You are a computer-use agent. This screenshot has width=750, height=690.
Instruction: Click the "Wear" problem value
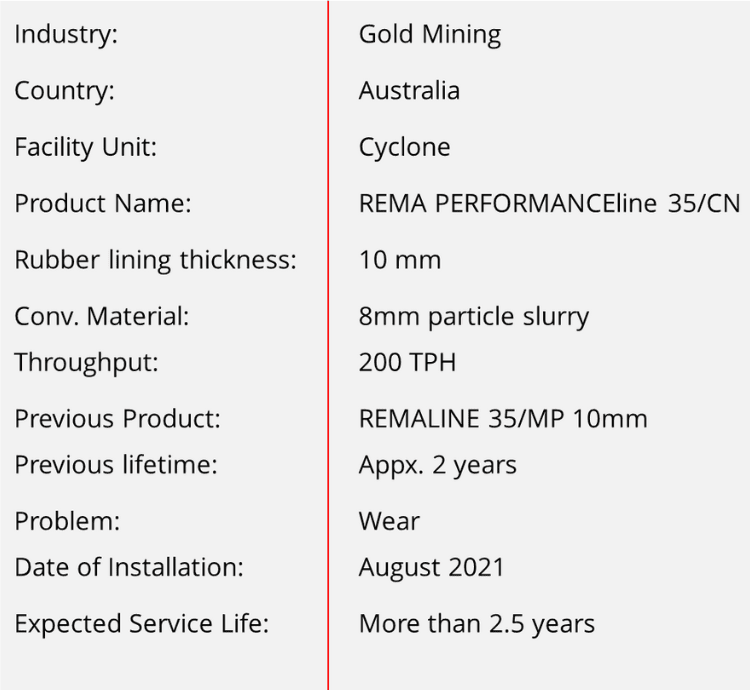[389, 521]
